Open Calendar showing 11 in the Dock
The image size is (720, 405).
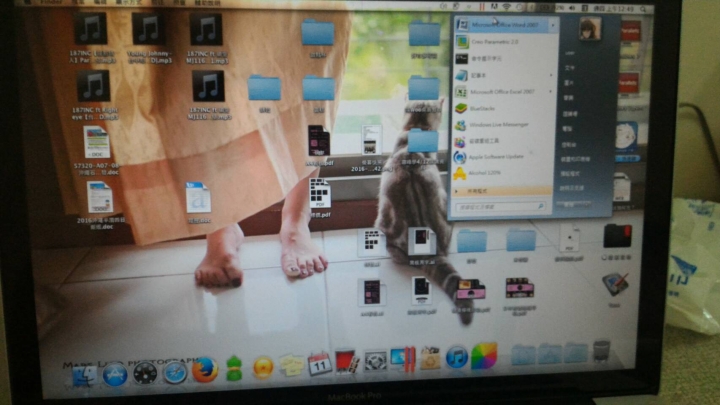pyautogui.click(x=320, y=365)
